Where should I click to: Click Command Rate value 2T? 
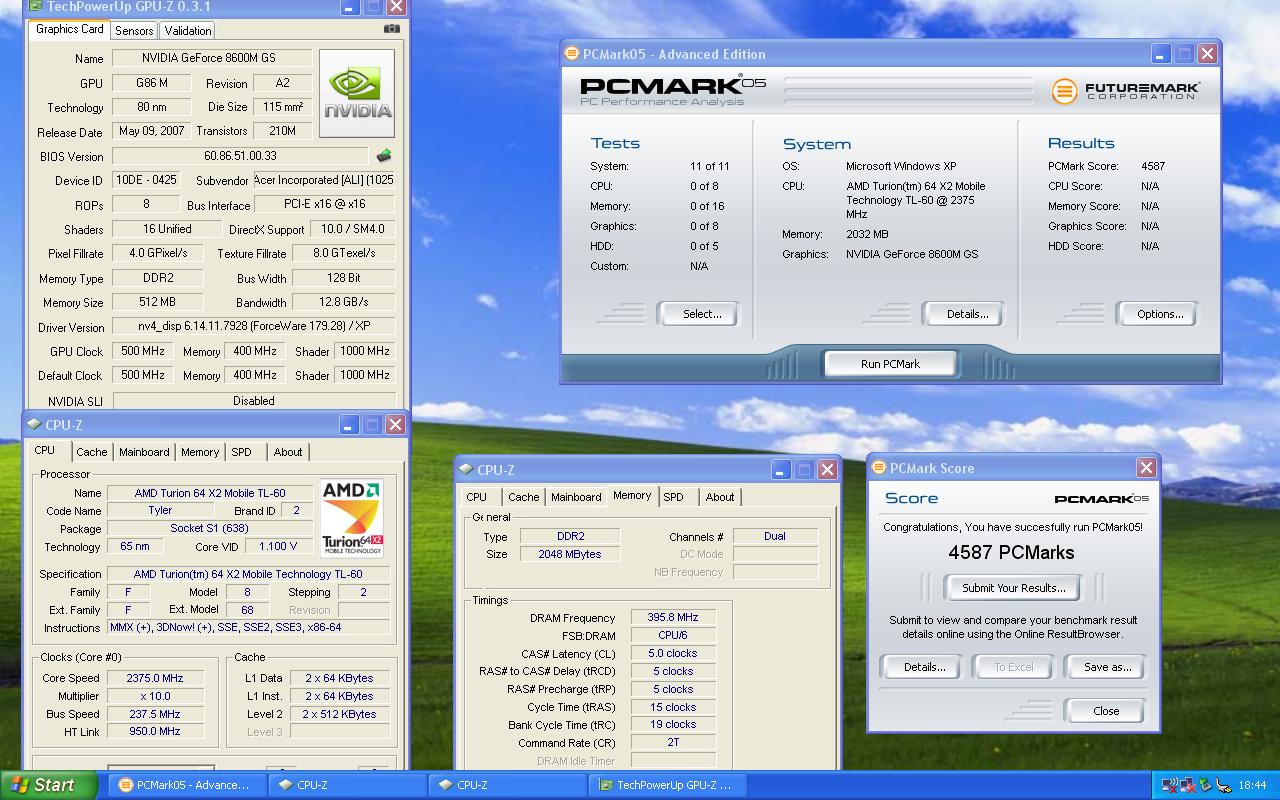click(x=673, y=742)
